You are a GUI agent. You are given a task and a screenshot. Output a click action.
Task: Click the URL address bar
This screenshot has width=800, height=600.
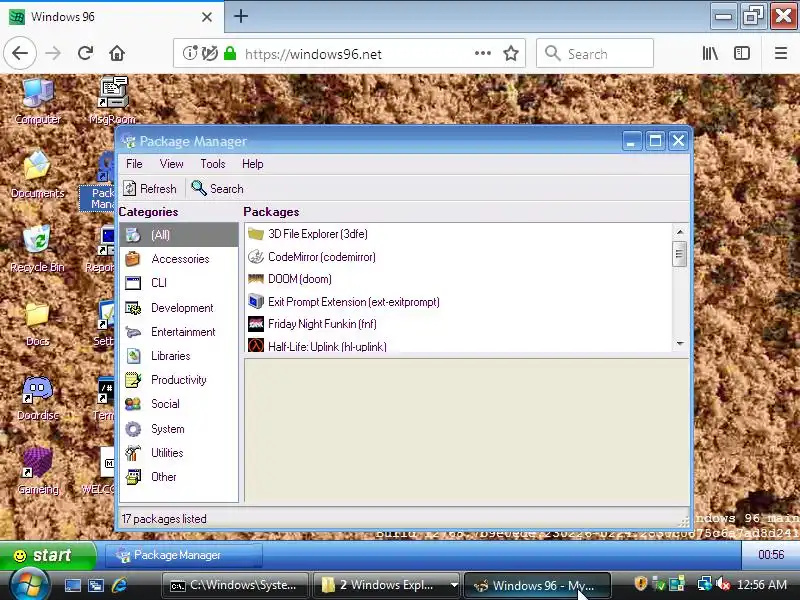(349, 53)
